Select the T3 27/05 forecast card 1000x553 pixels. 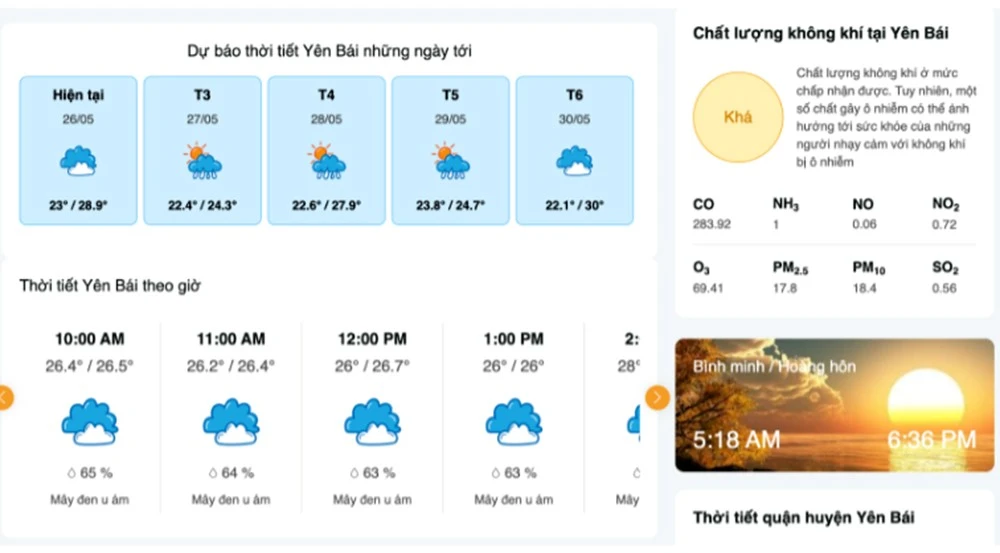click(x=202, y=150)
